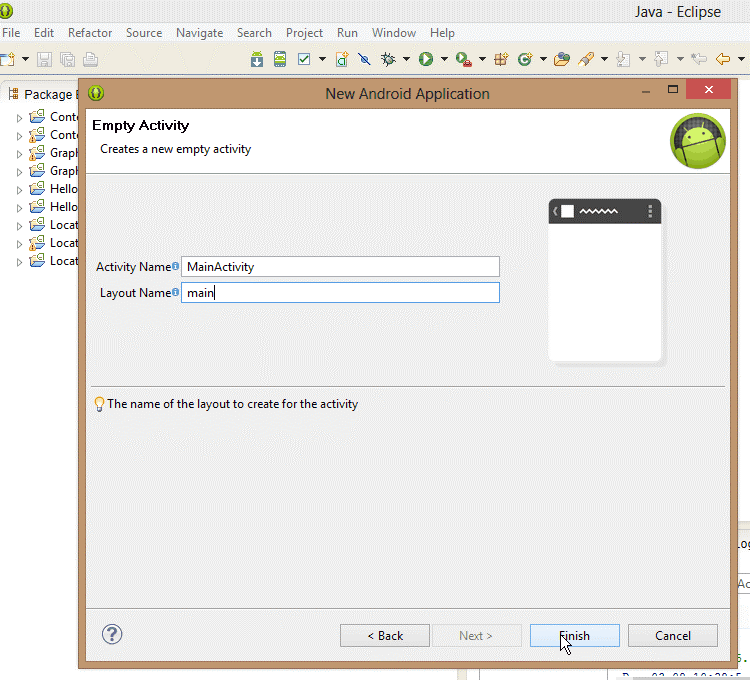Screen dimensions: 750x680
Task: Open the Android SDK Manager from toolbar
Action: click(x=257, y=59)
